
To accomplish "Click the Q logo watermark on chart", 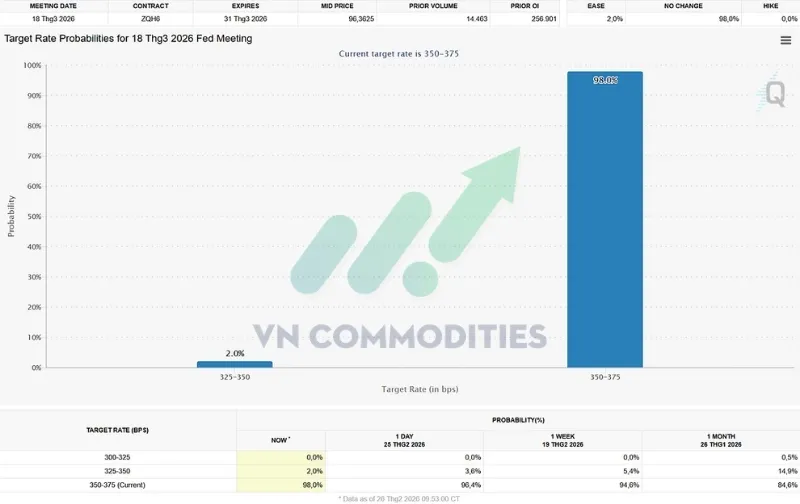I will click(x=775, y=94).
